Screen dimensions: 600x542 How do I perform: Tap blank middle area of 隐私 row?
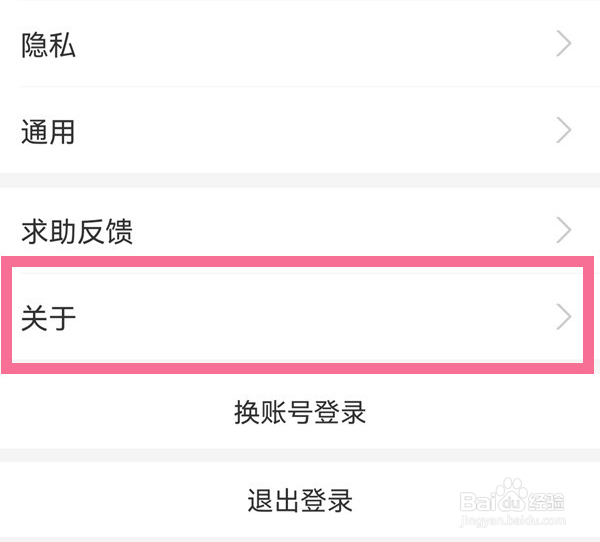(x=300, y=45)
